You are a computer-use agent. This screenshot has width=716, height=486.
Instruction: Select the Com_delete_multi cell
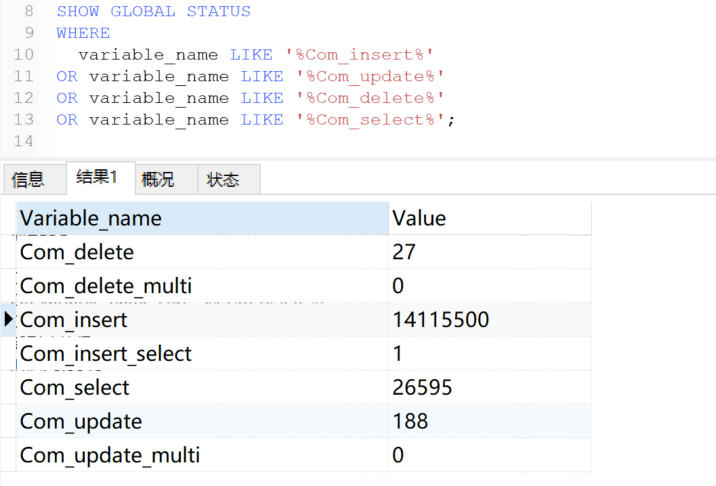pos(202,286)
